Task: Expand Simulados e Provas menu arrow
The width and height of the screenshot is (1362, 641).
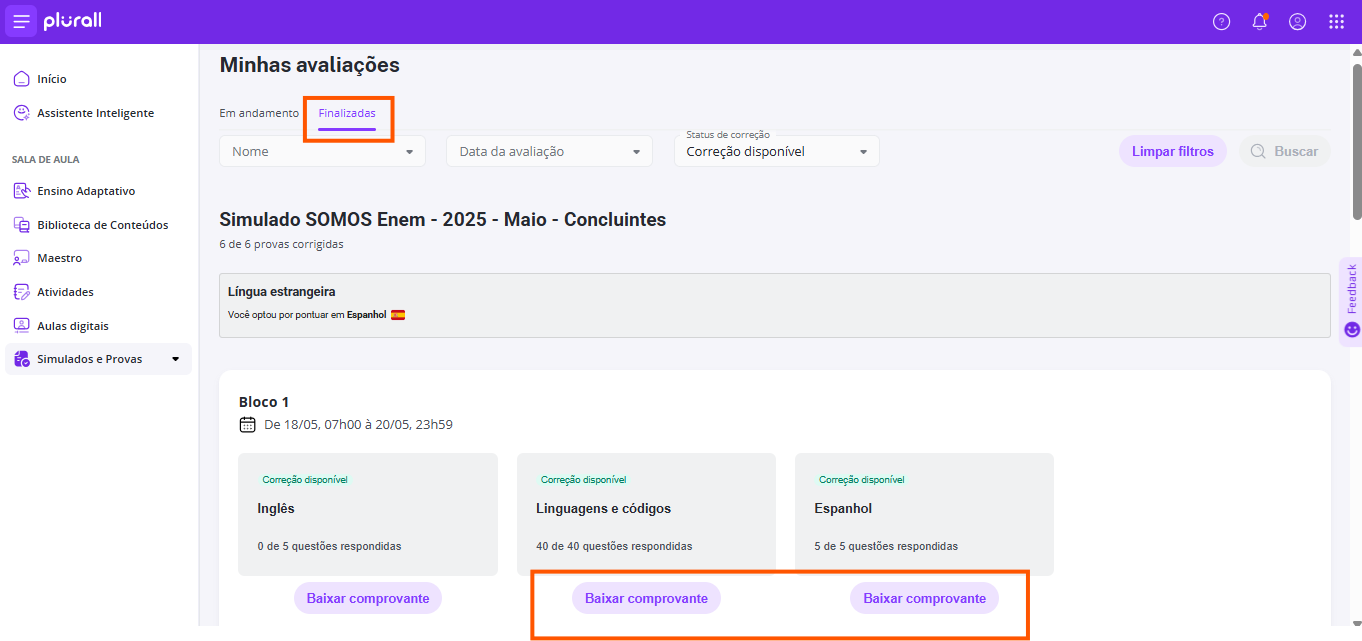Action: [x=176, y=359]
